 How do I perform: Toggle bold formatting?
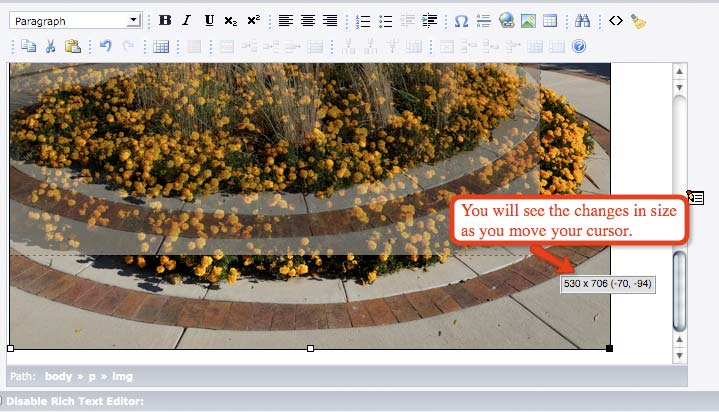[x=165, y=20]
